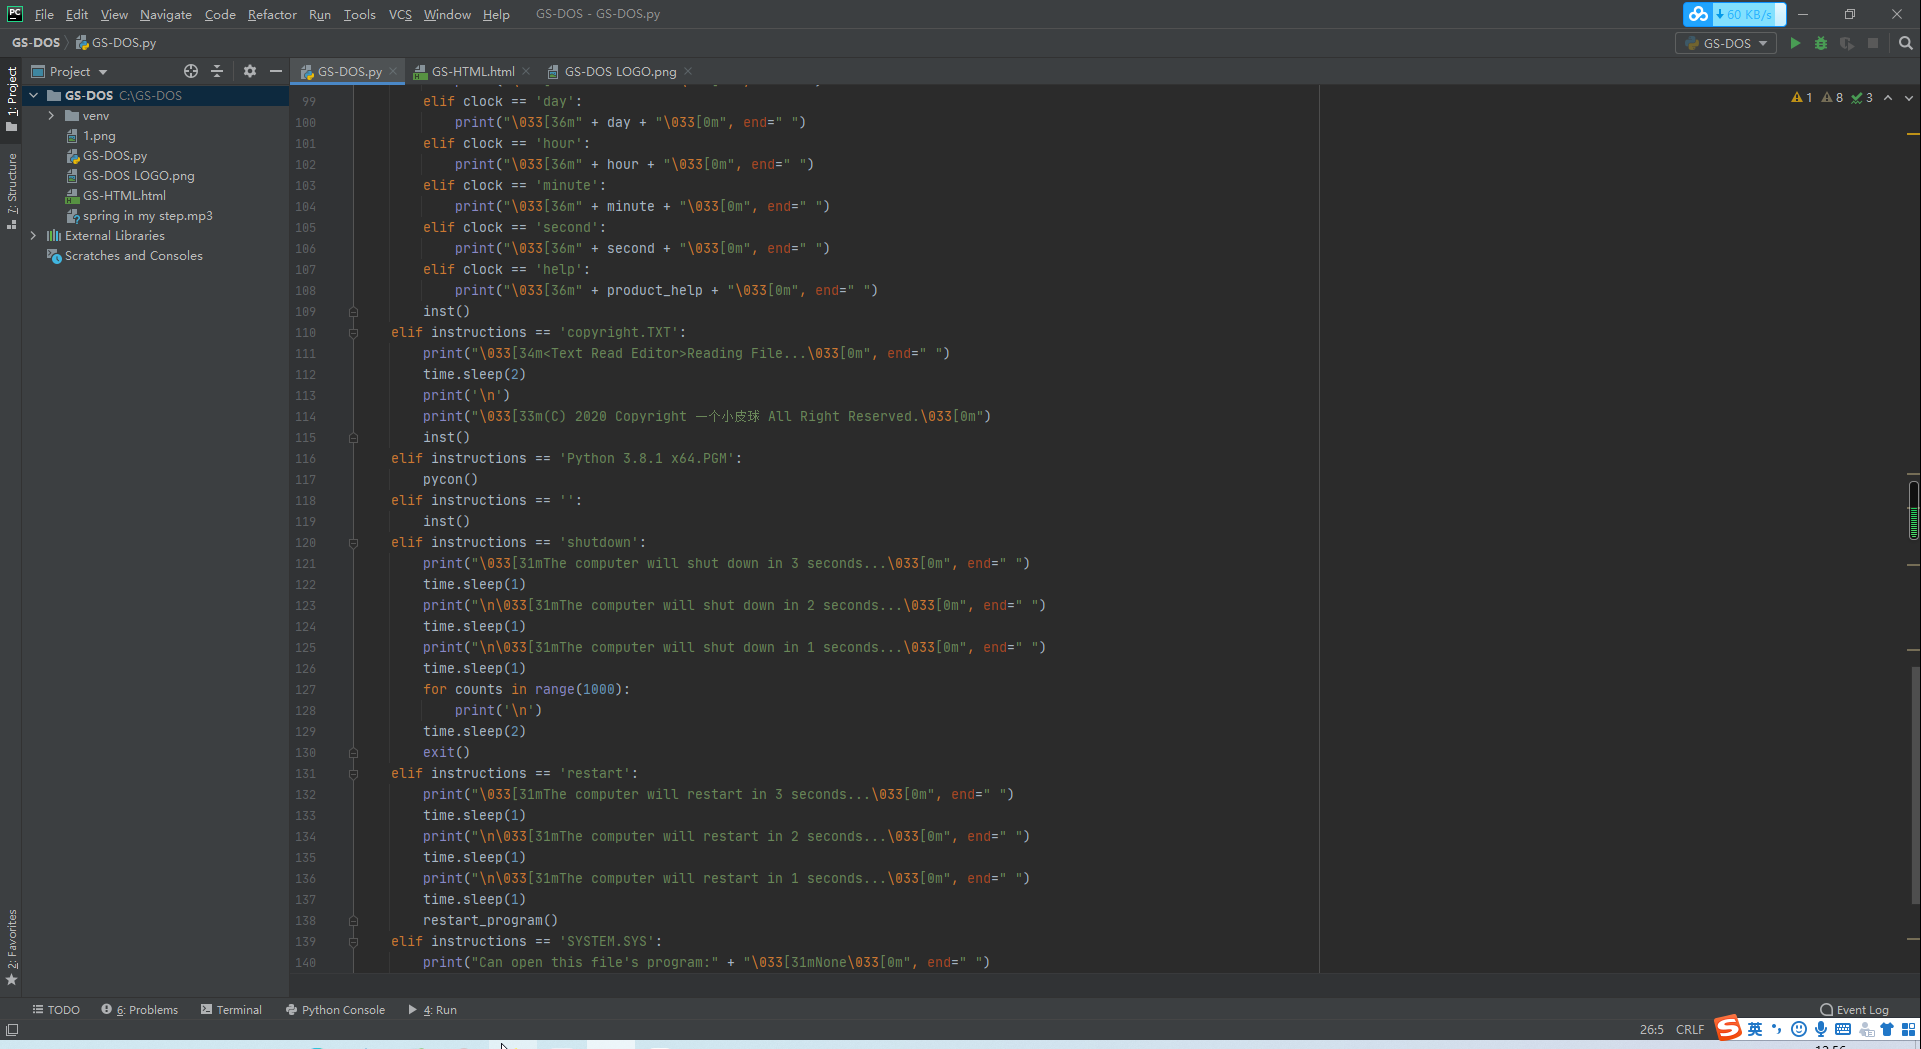Click the locate file target icon
The height and width of the screenshot is (1049, 1921).
191,71
